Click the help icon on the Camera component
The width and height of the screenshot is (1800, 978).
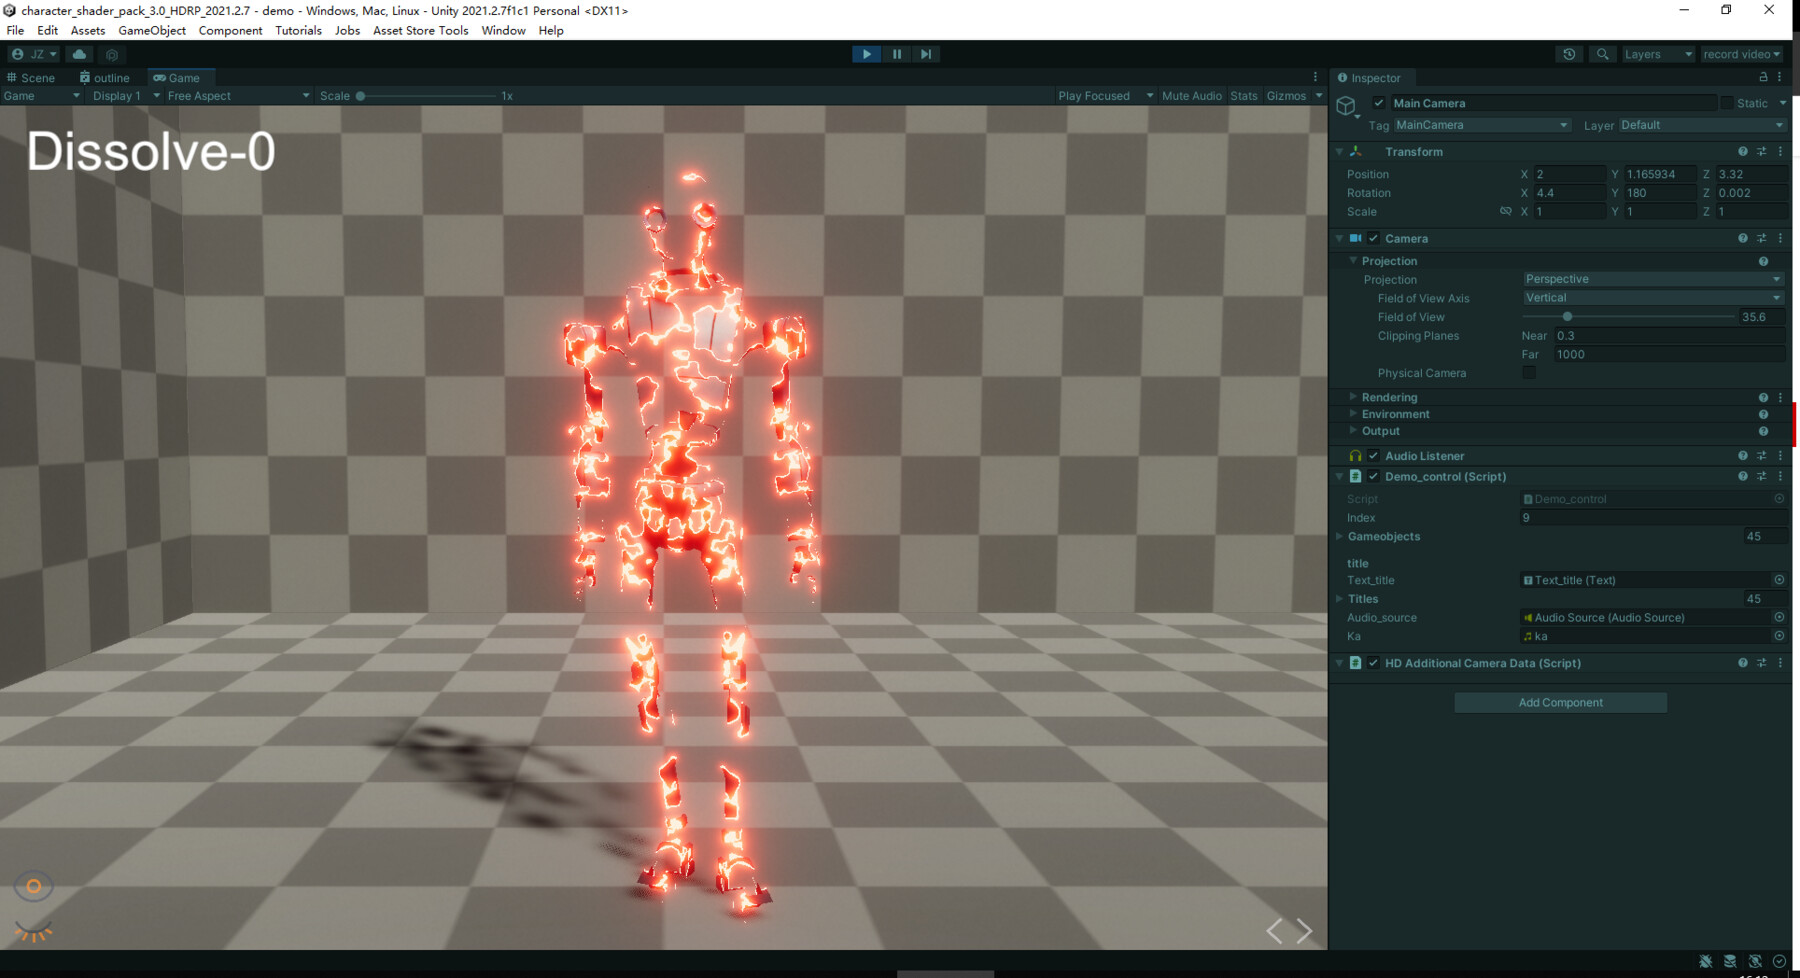coord(1743,238)
